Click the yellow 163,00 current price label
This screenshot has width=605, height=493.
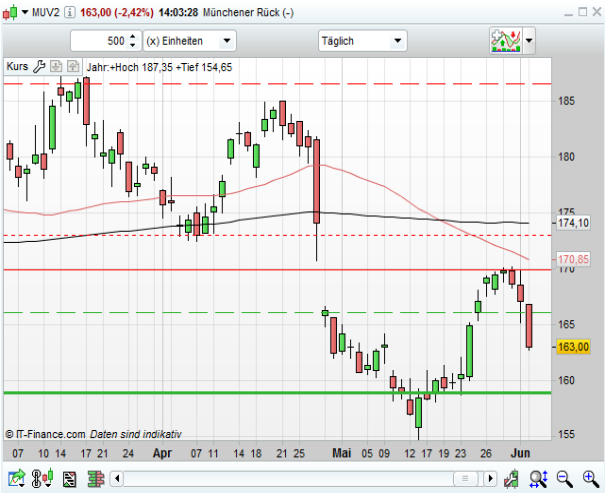(573, 347)
